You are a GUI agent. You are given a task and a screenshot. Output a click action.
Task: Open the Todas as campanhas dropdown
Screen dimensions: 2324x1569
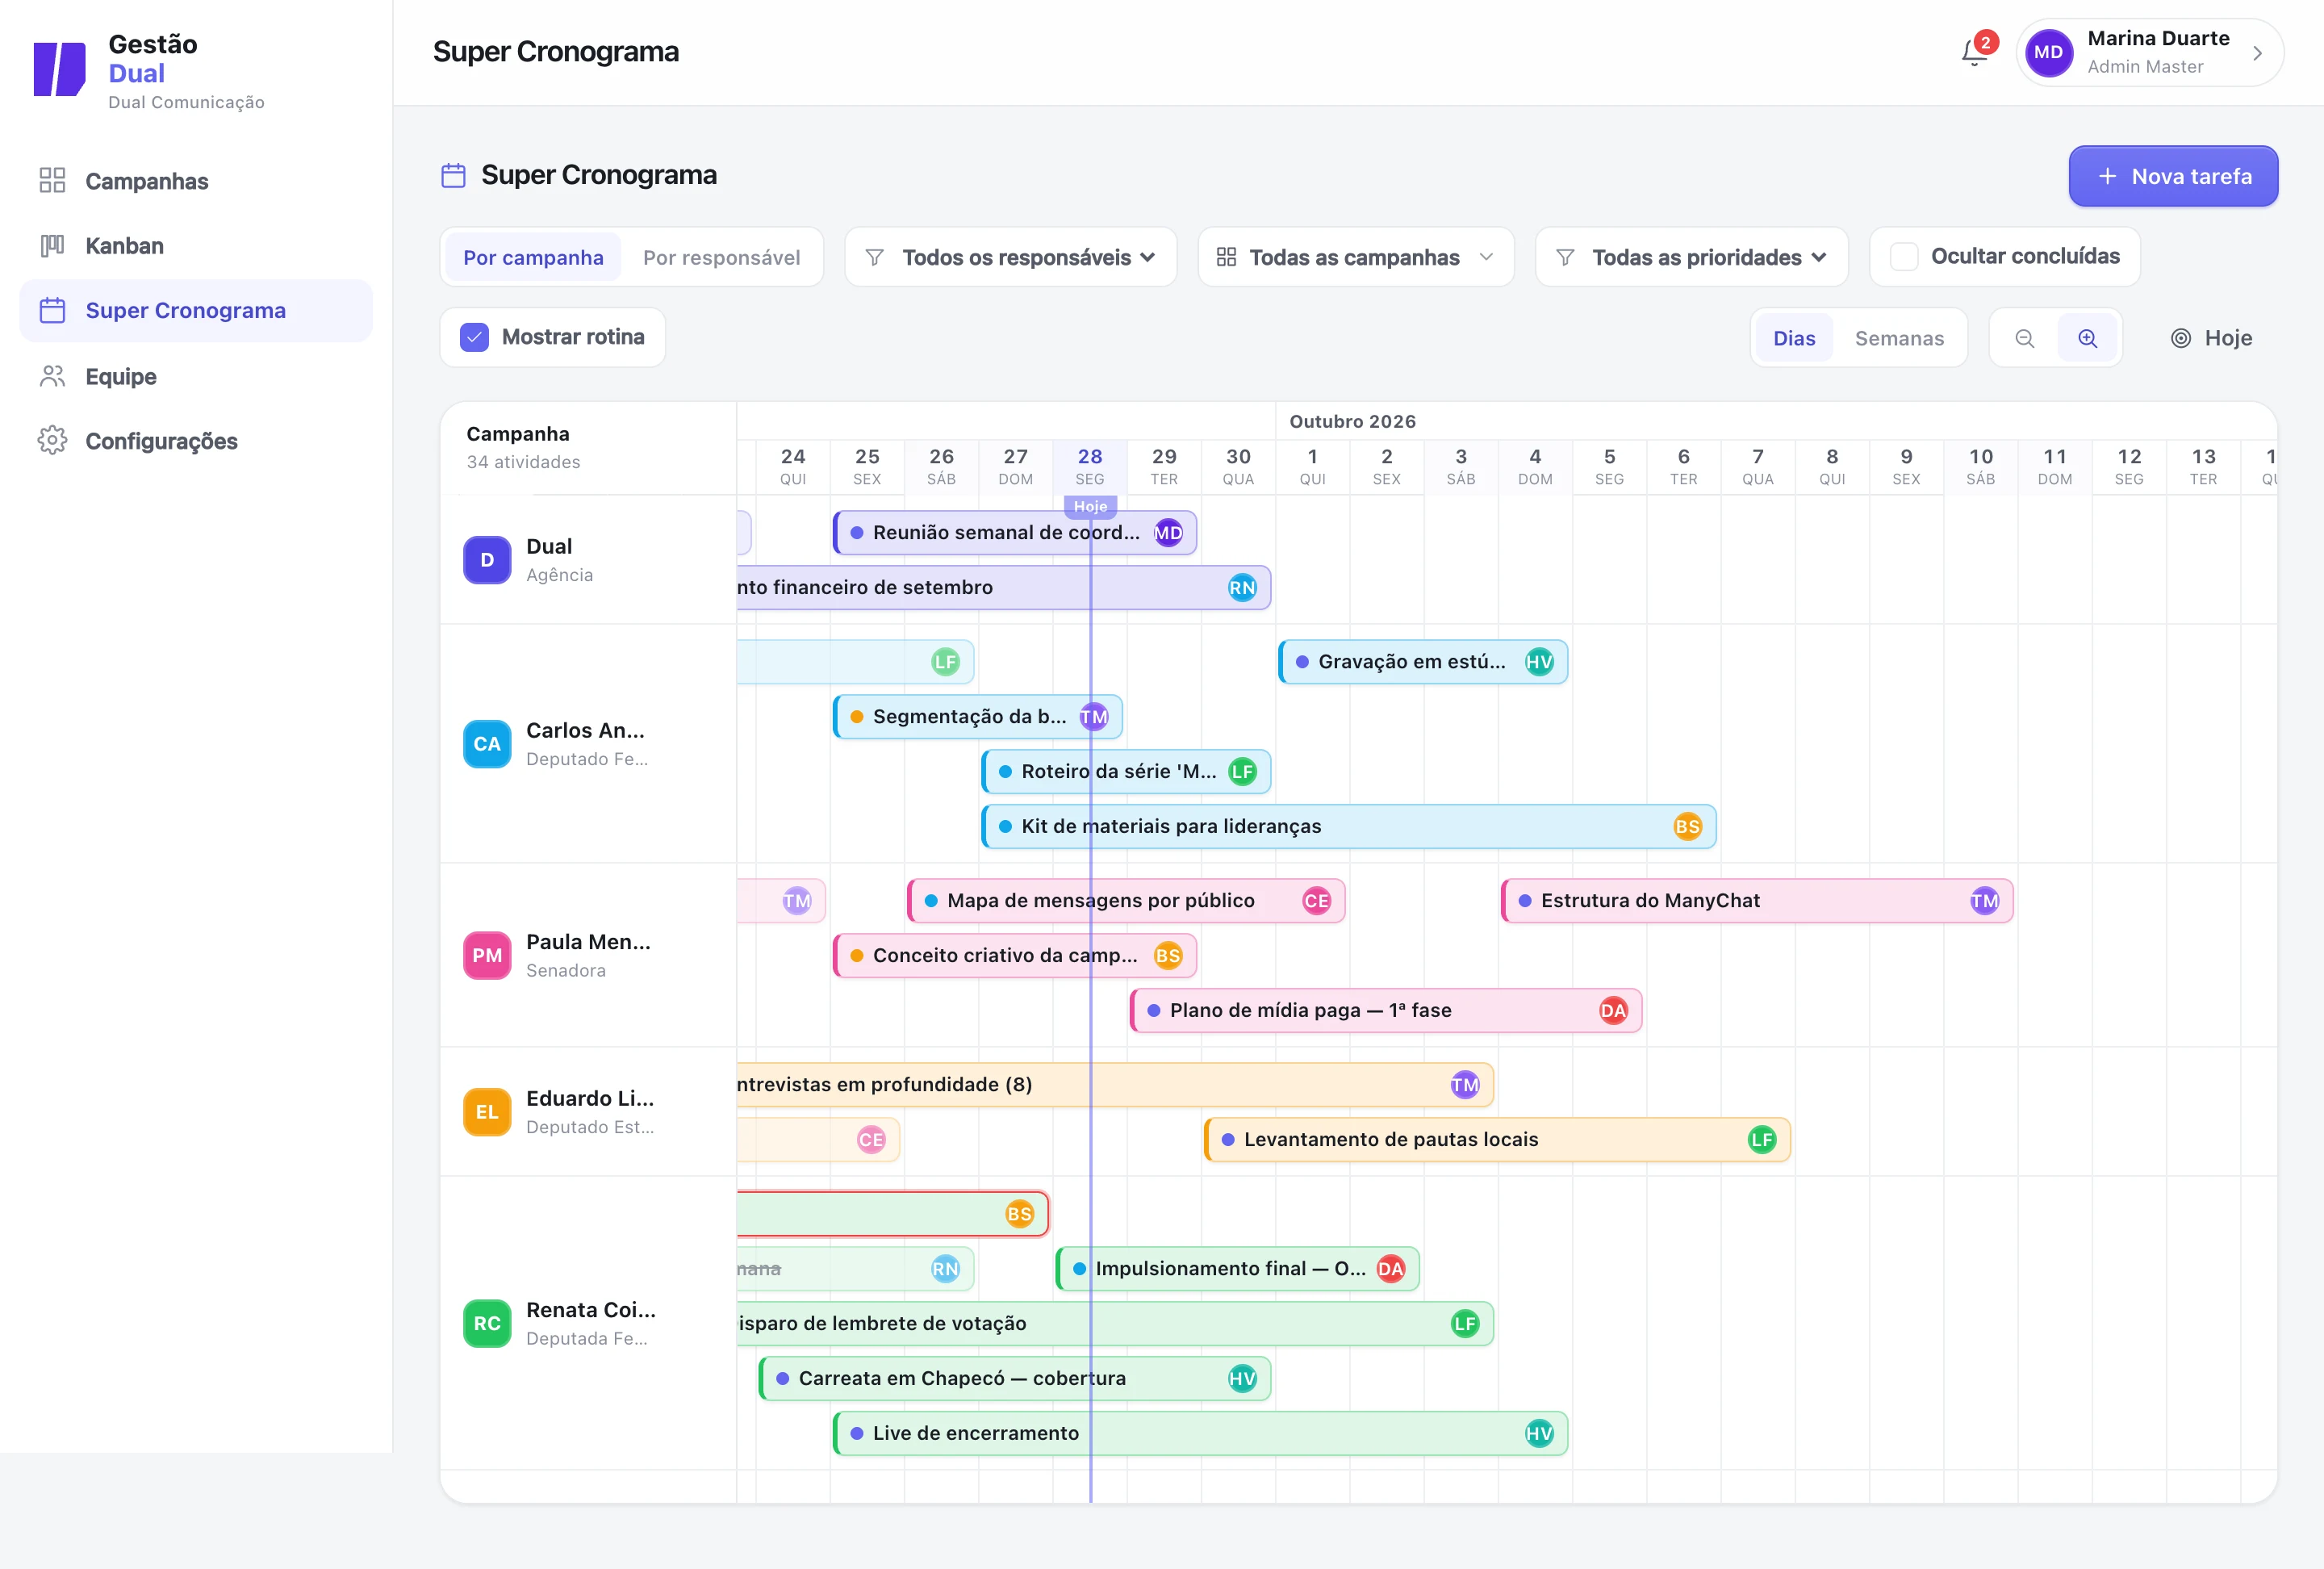point(1355,257)
